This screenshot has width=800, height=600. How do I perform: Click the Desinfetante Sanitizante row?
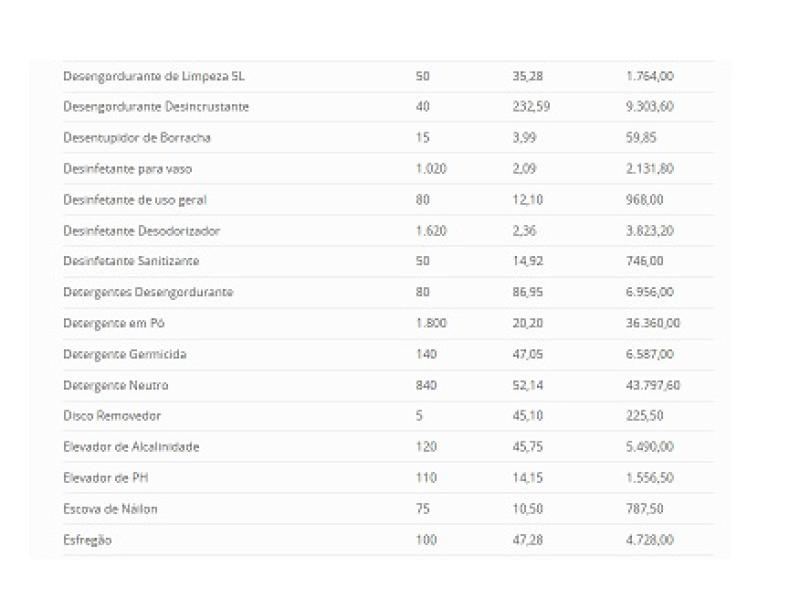coord(131,261)
